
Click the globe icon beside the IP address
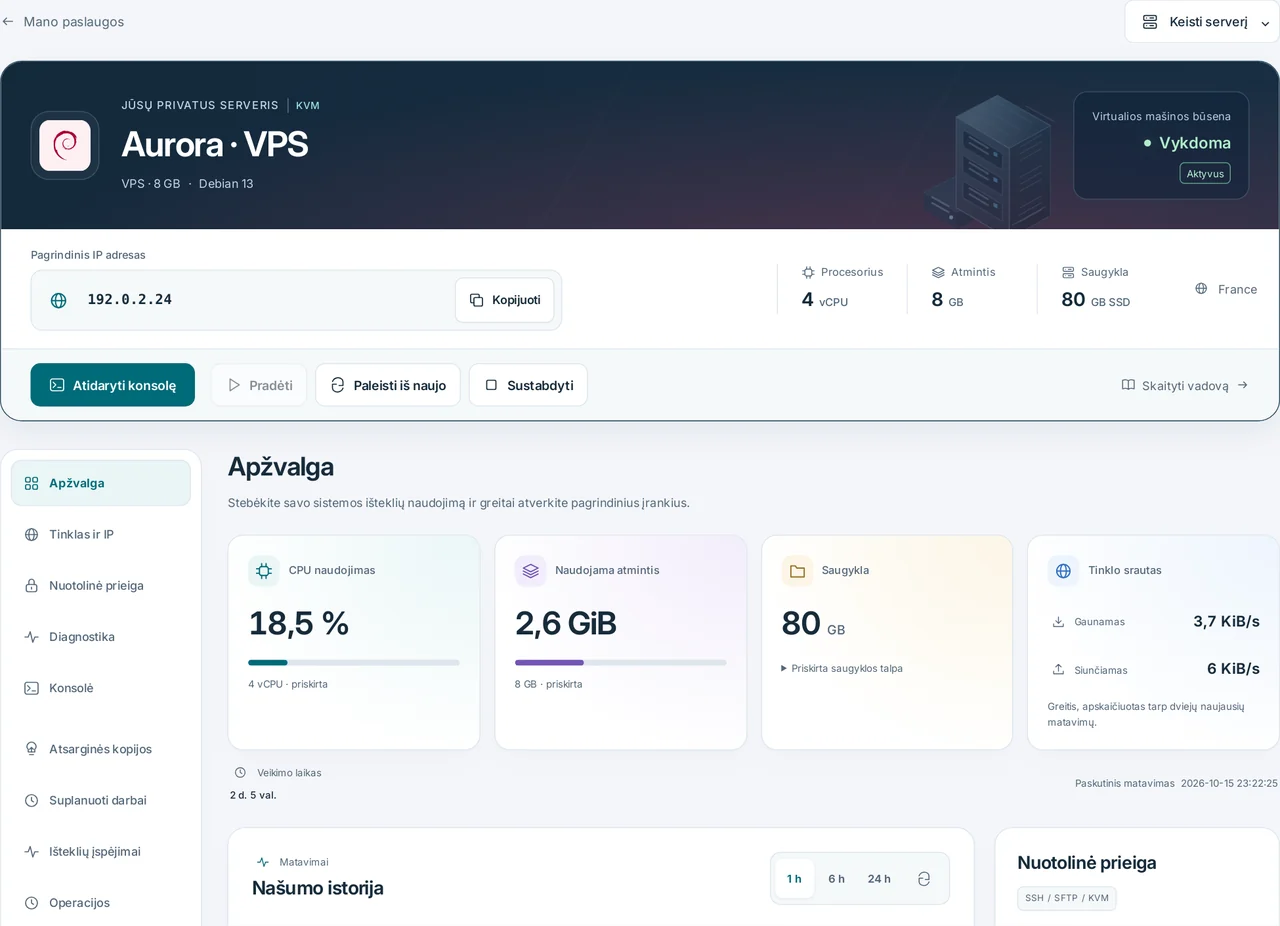pyautogui.click(x=59, y=300)
